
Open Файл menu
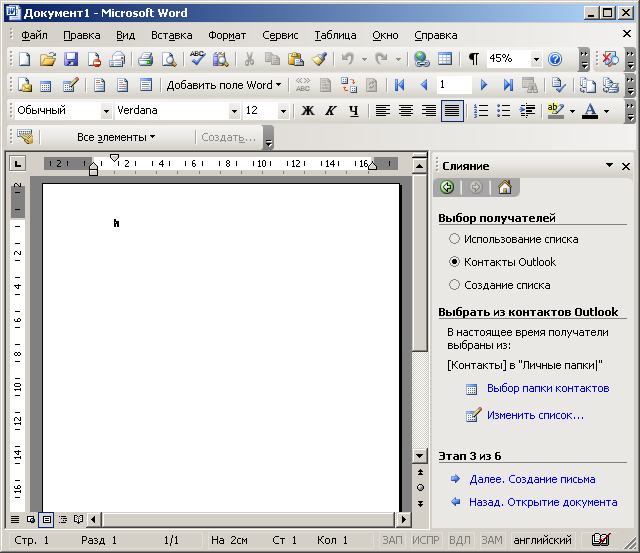click(x=34, y=35)
